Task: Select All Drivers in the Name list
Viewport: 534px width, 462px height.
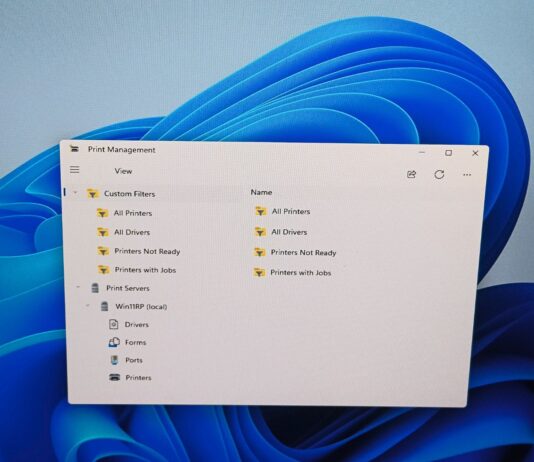Action: [289, 232]
